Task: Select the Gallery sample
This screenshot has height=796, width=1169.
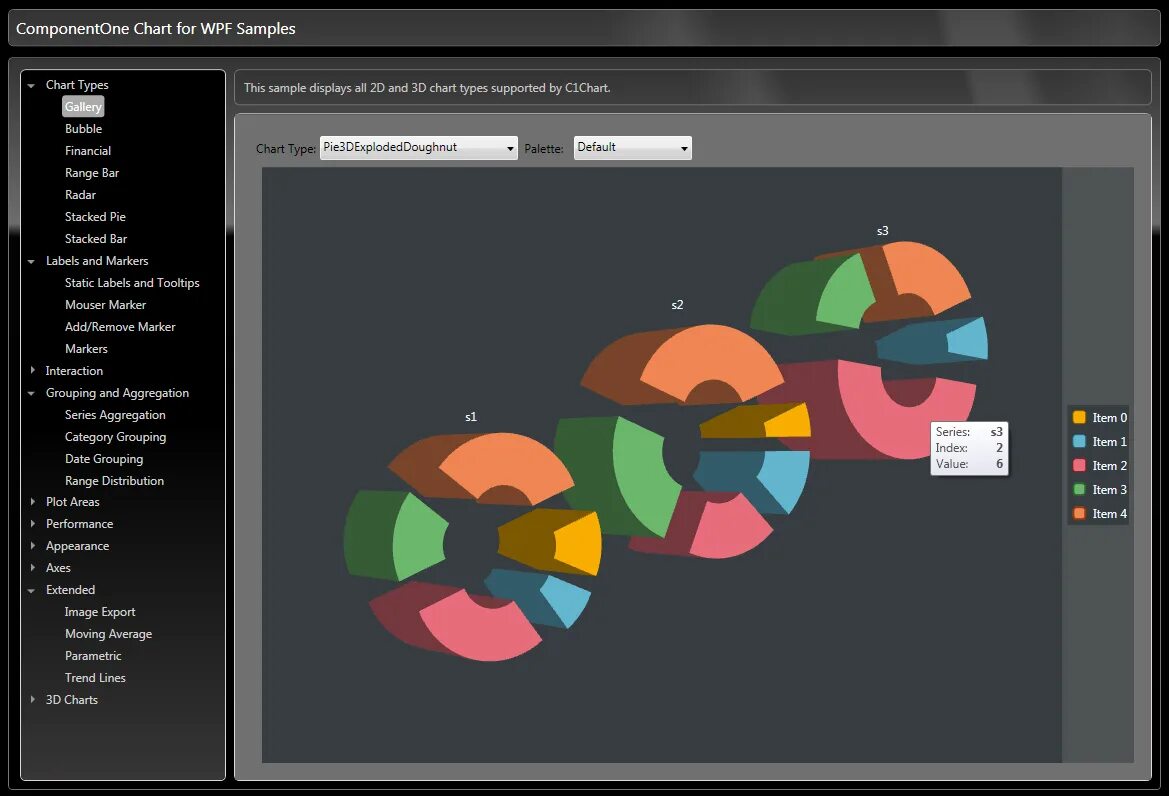Action: pos(83,107)
